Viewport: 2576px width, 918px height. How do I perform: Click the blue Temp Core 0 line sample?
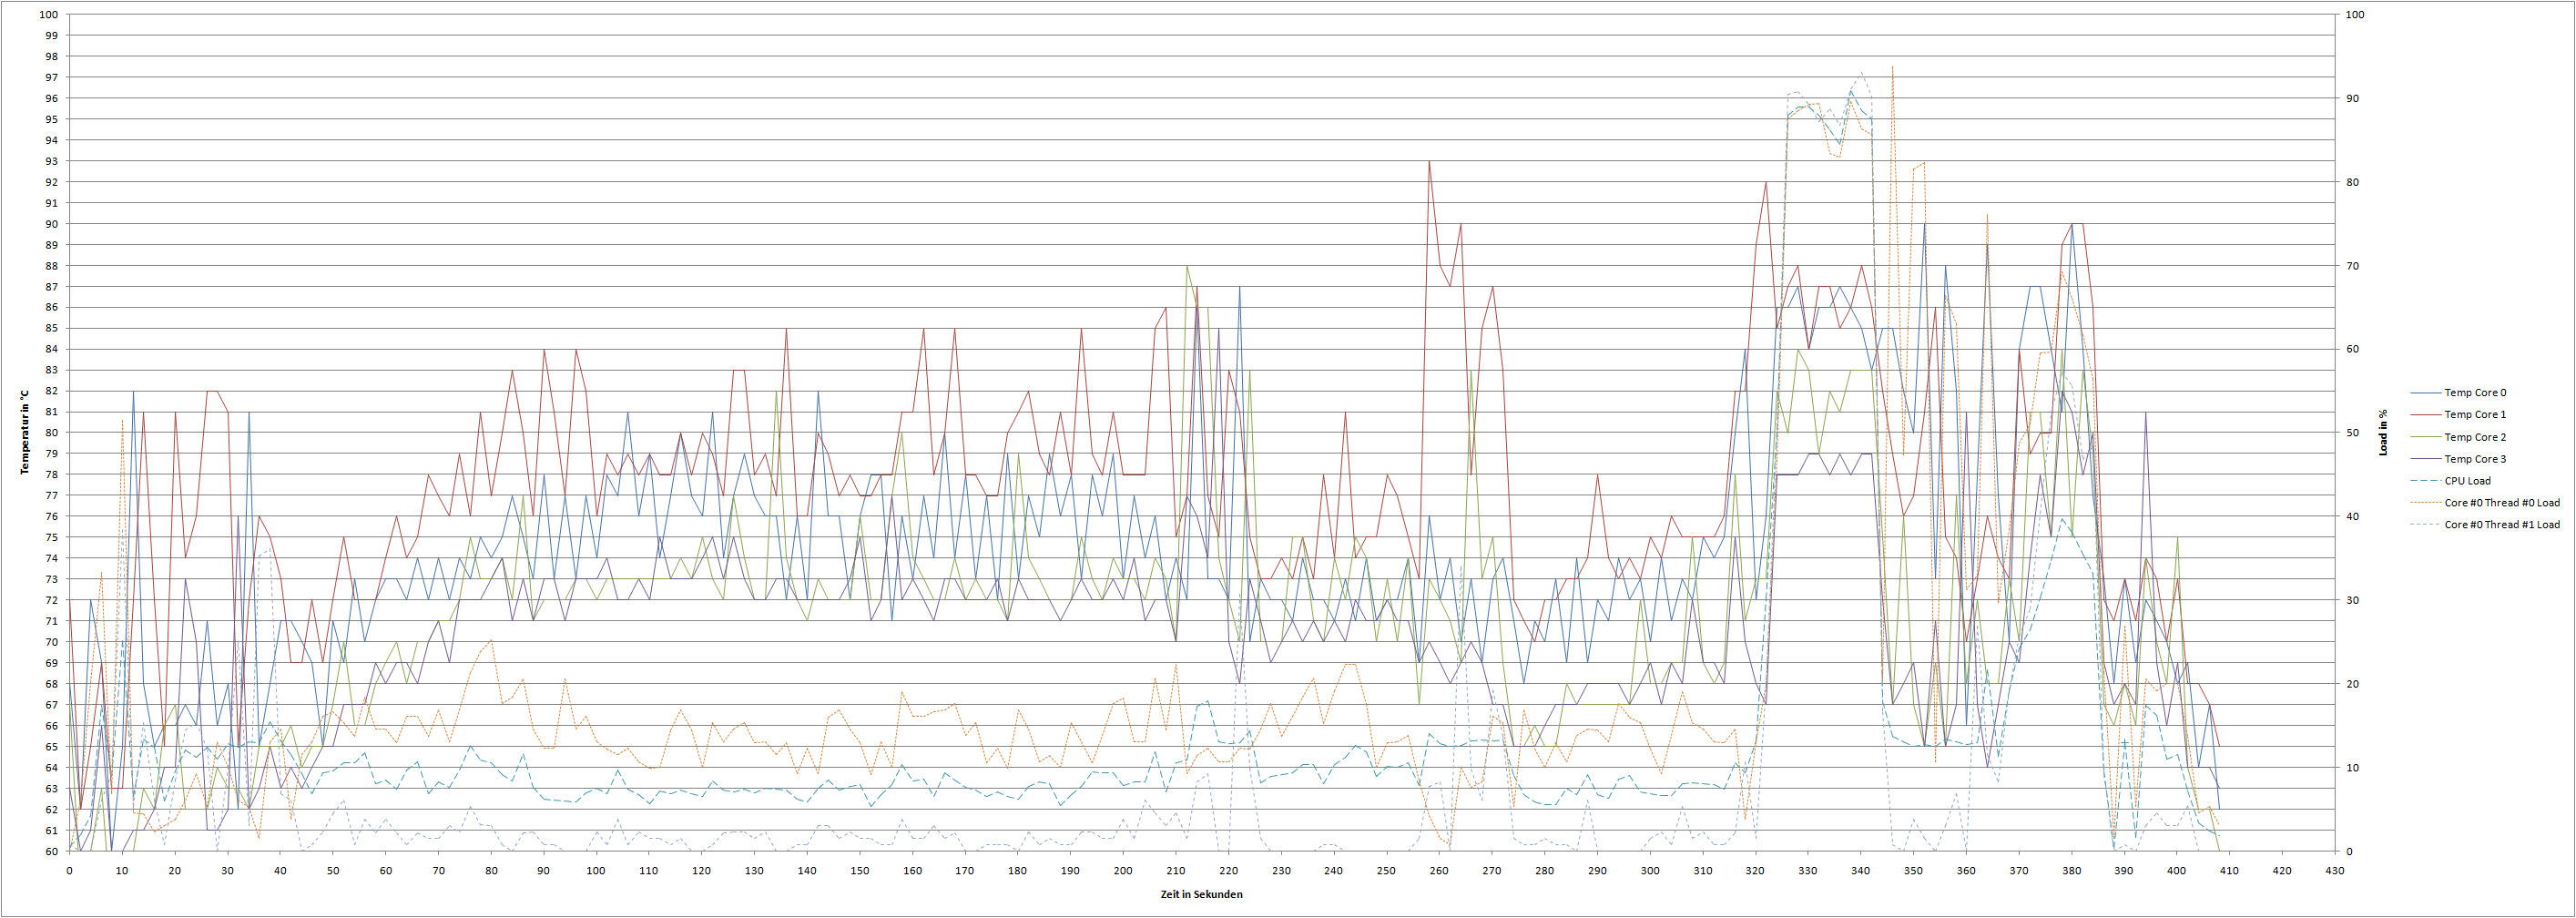coord(2424,393)
